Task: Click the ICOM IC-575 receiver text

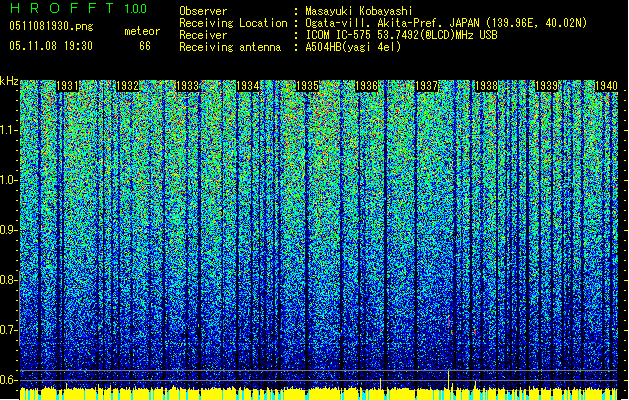Action: [401, 35]
